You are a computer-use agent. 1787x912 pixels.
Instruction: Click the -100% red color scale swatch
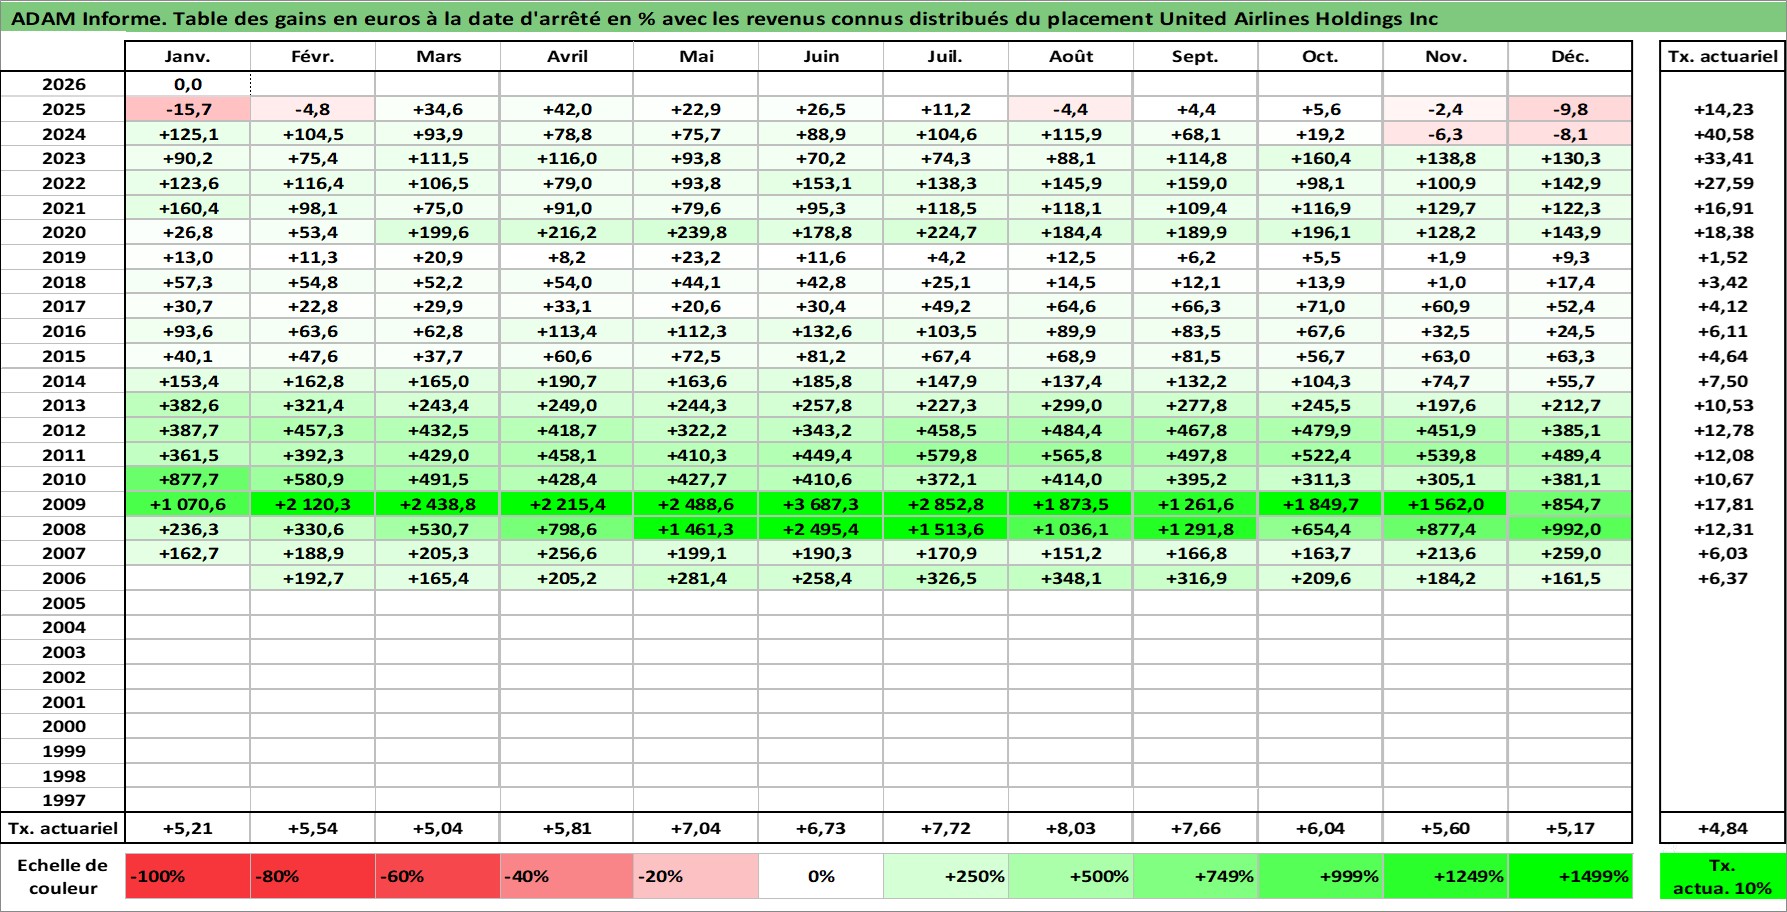pos(188,876)
